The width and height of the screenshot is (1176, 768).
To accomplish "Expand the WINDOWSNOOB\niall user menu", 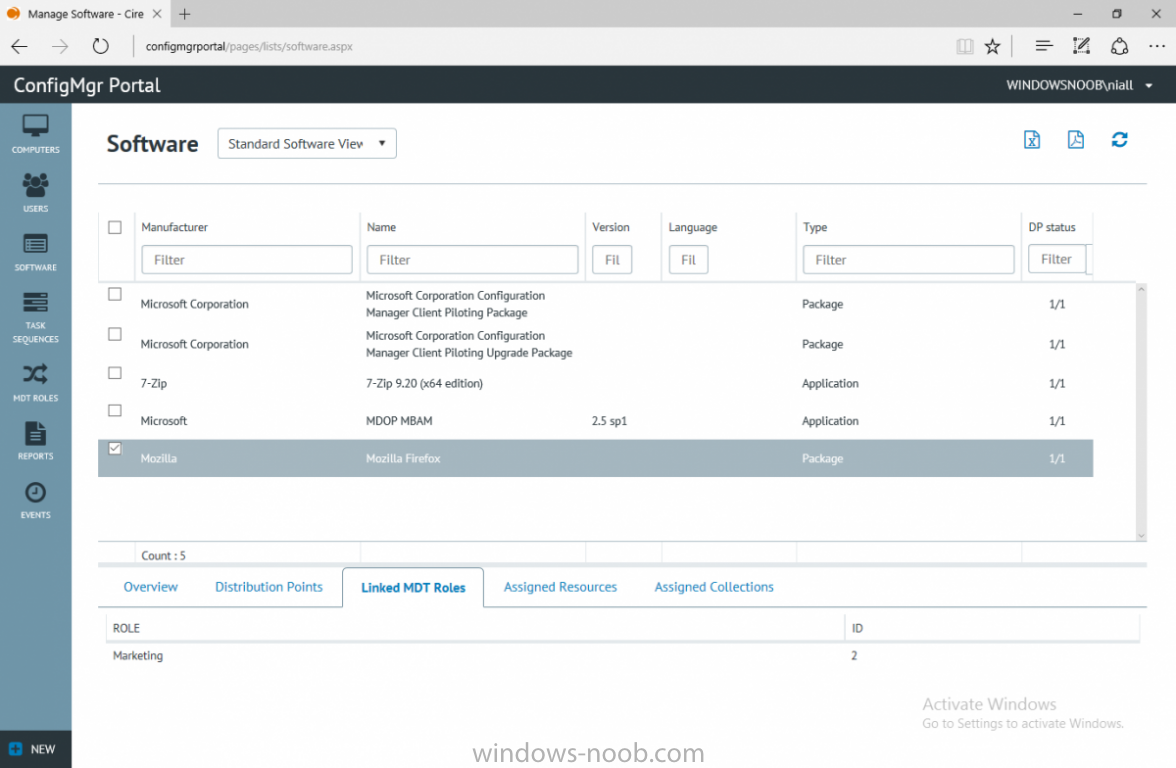I will tap(1079, 85).
